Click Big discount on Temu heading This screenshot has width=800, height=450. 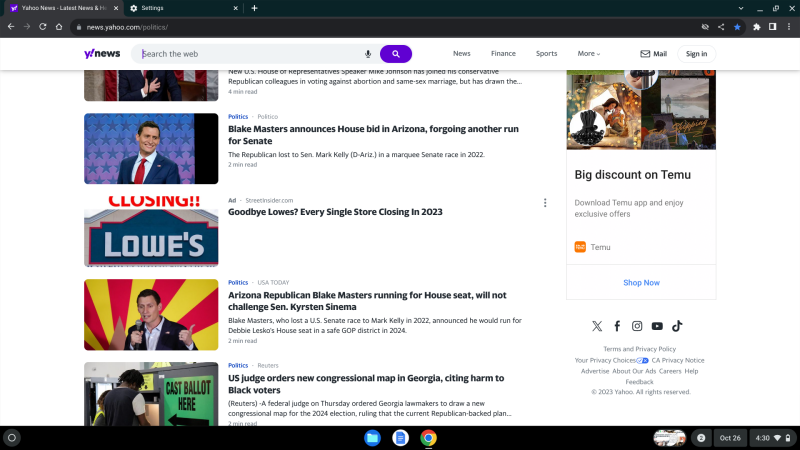click(633, 174)
